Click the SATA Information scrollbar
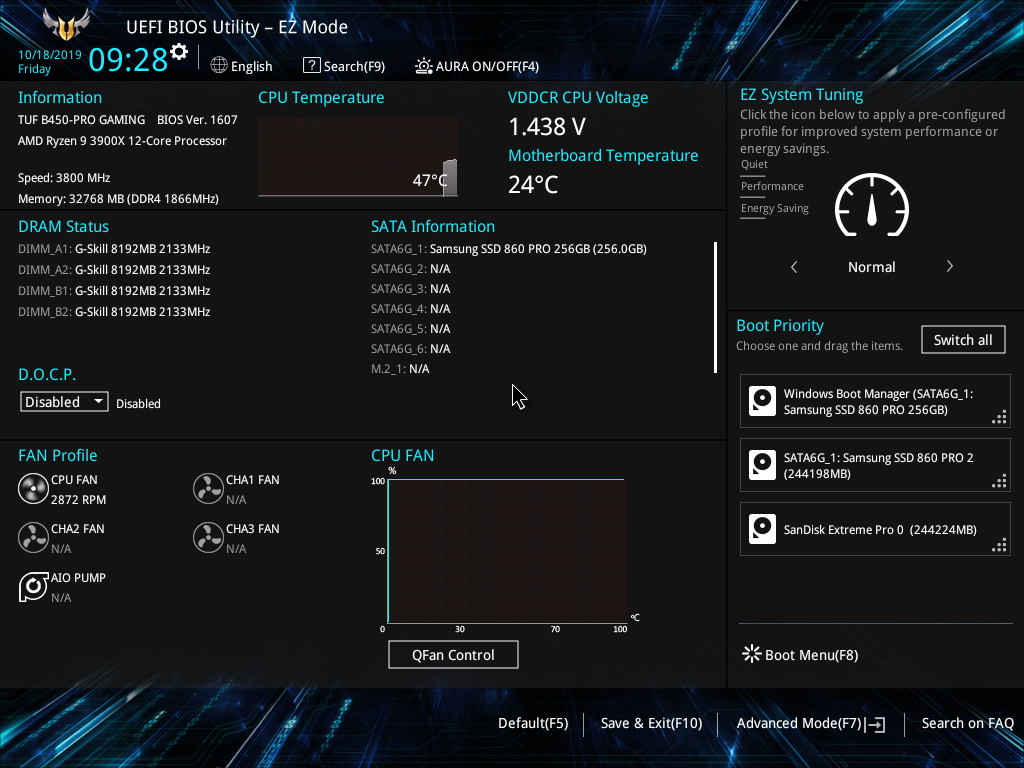Screen dimensions: 1024x768 [x=716, y=307]
